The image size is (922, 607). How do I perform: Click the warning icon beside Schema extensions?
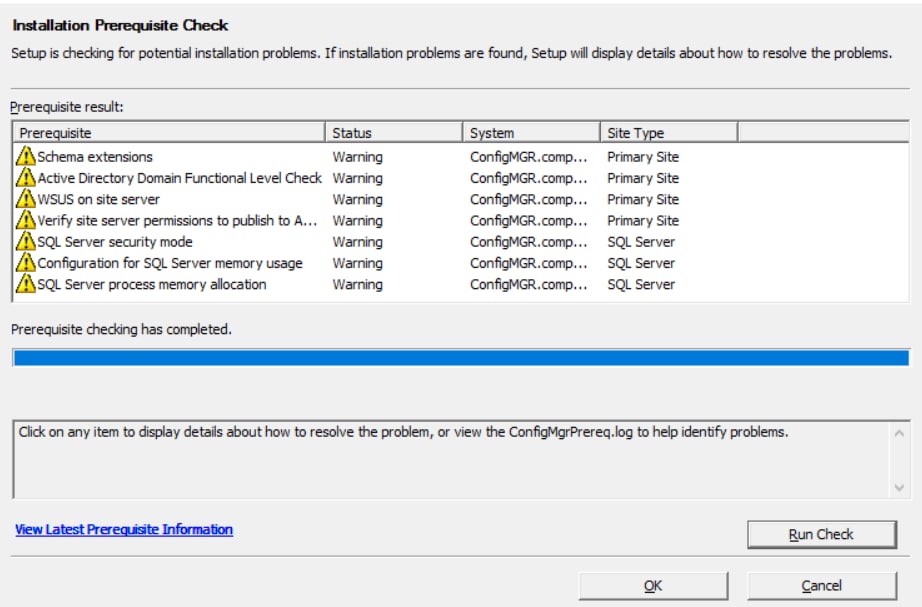point(25,156)
